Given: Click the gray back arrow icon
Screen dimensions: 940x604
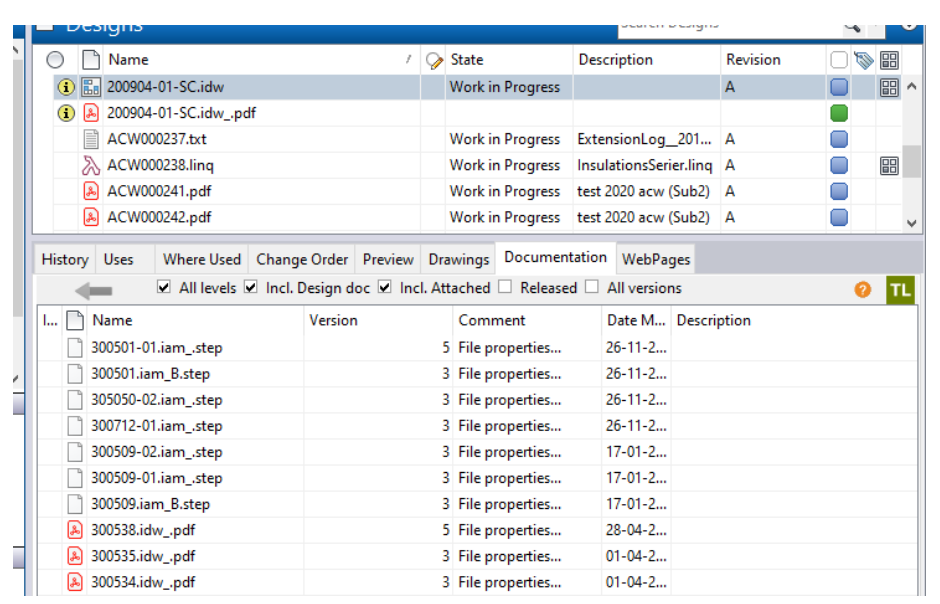Looking at the screenshot, I should (x=95, y=290).
